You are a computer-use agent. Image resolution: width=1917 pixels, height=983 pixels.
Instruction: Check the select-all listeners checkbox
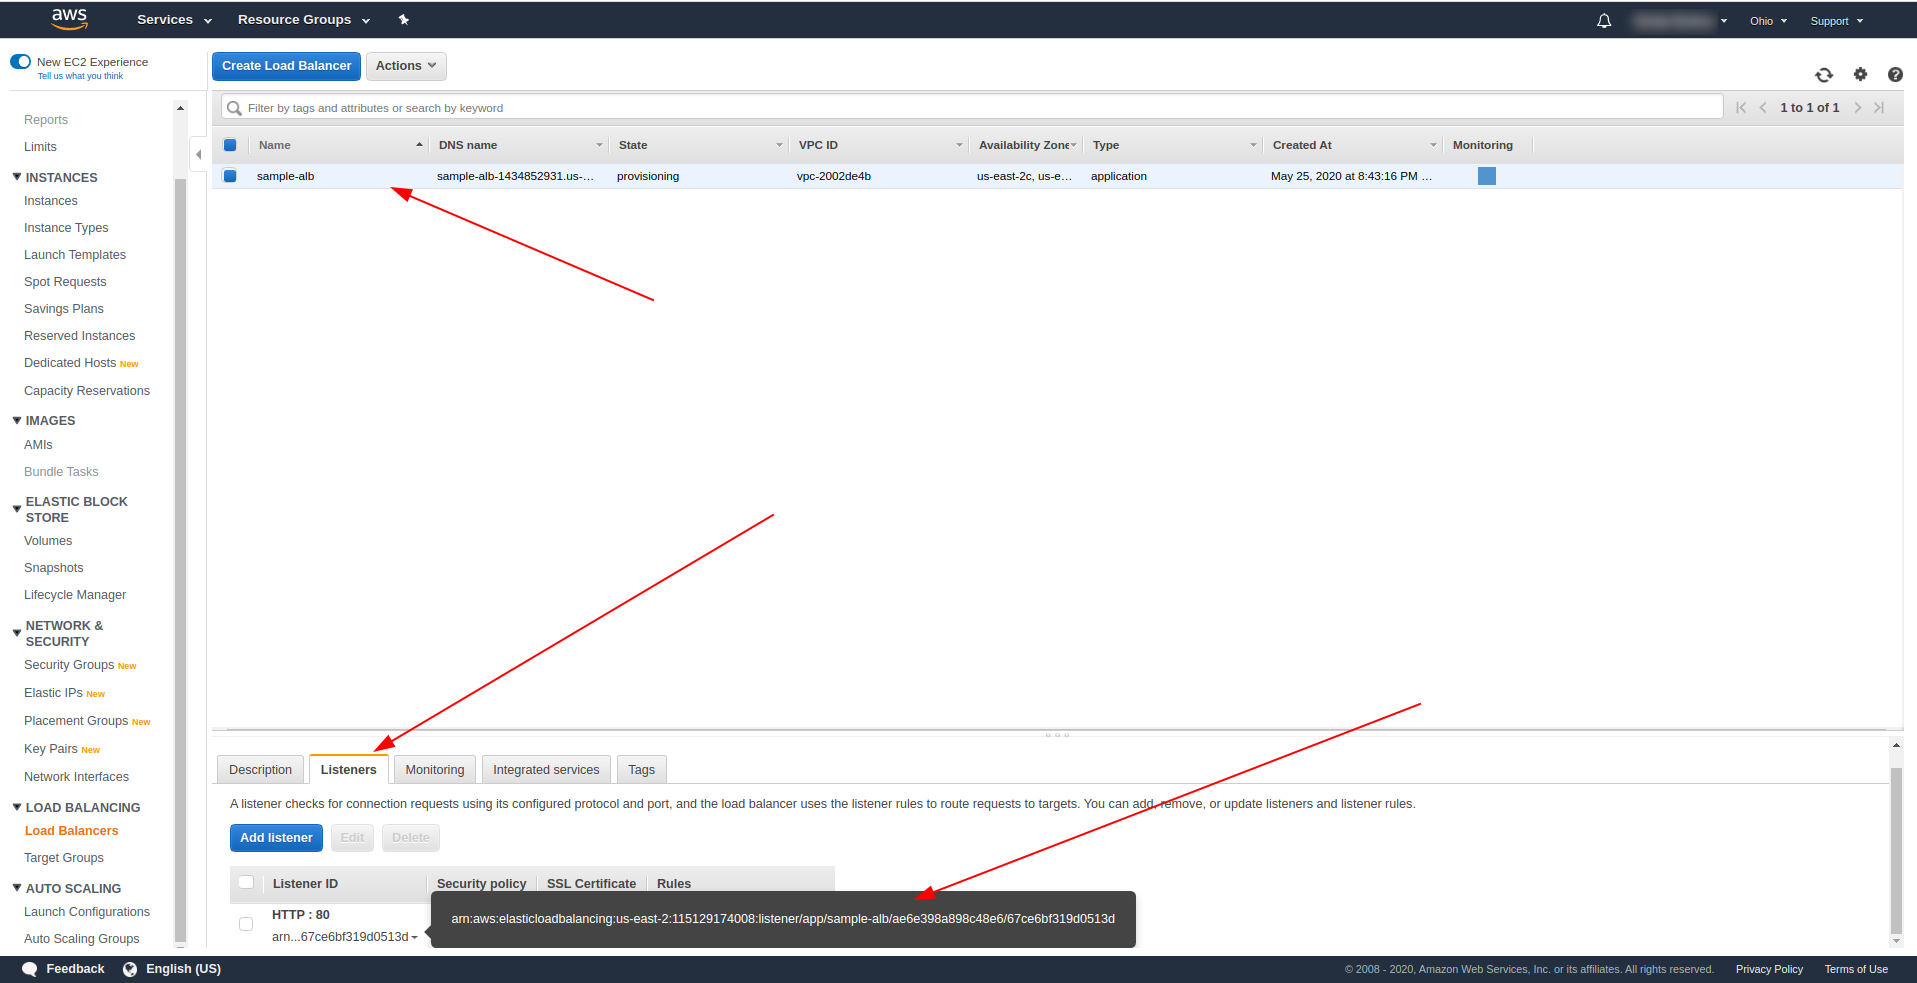click(246, 883)
